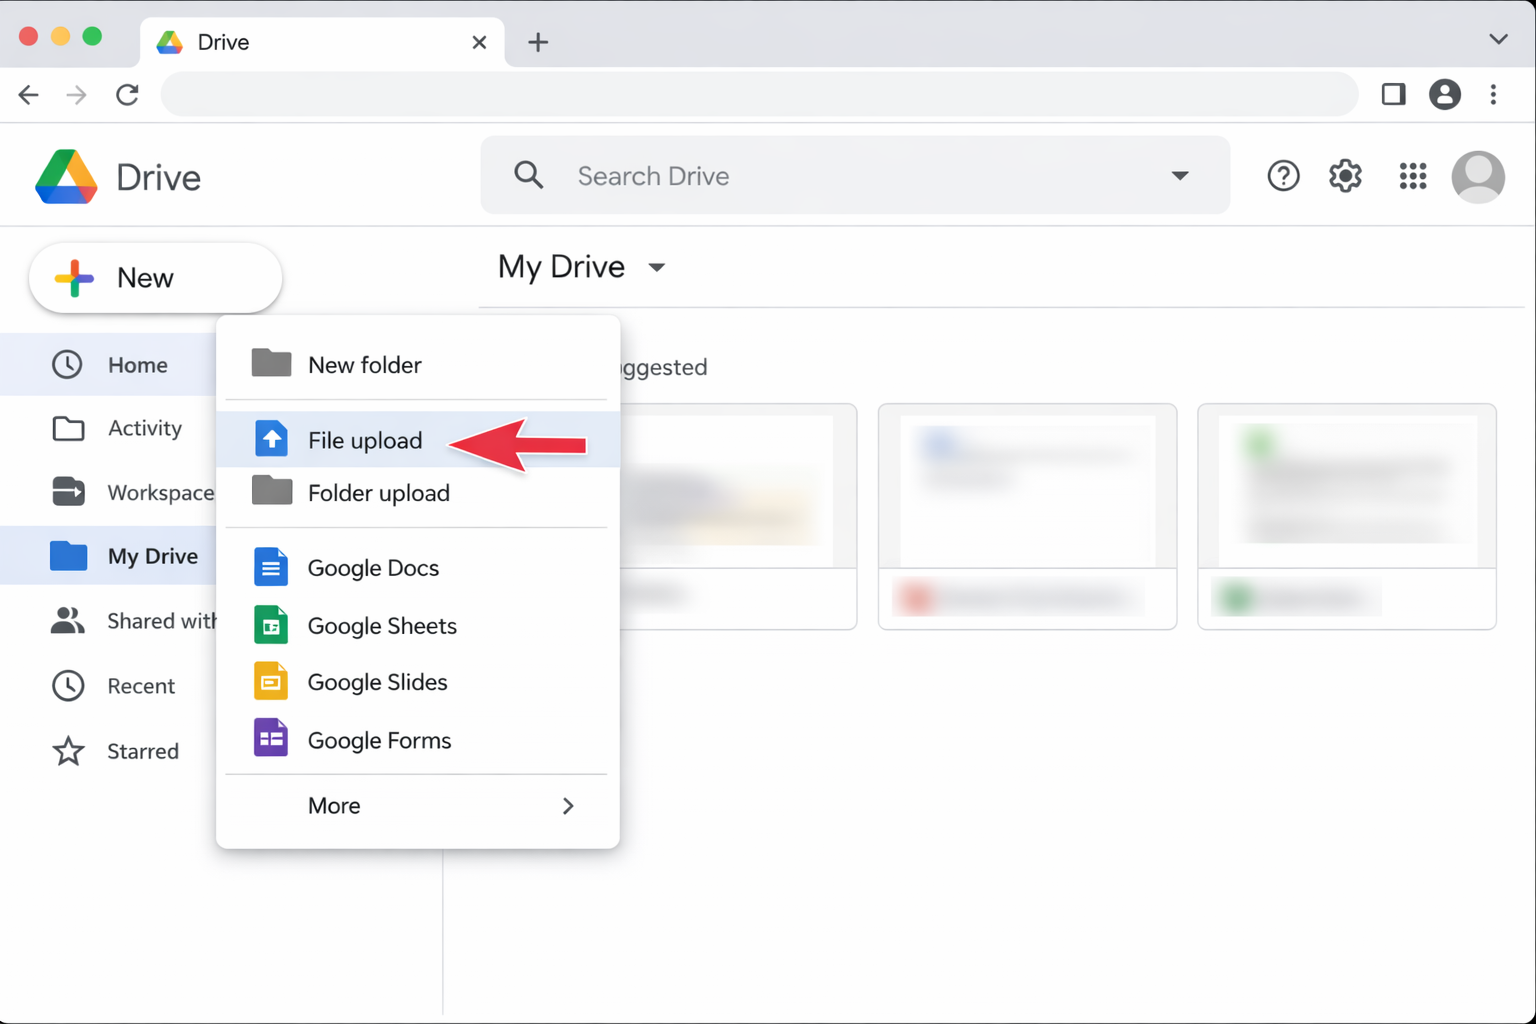Open the More menu item
Viewport: 1536px width, 1024px height.
click(418, 806)
